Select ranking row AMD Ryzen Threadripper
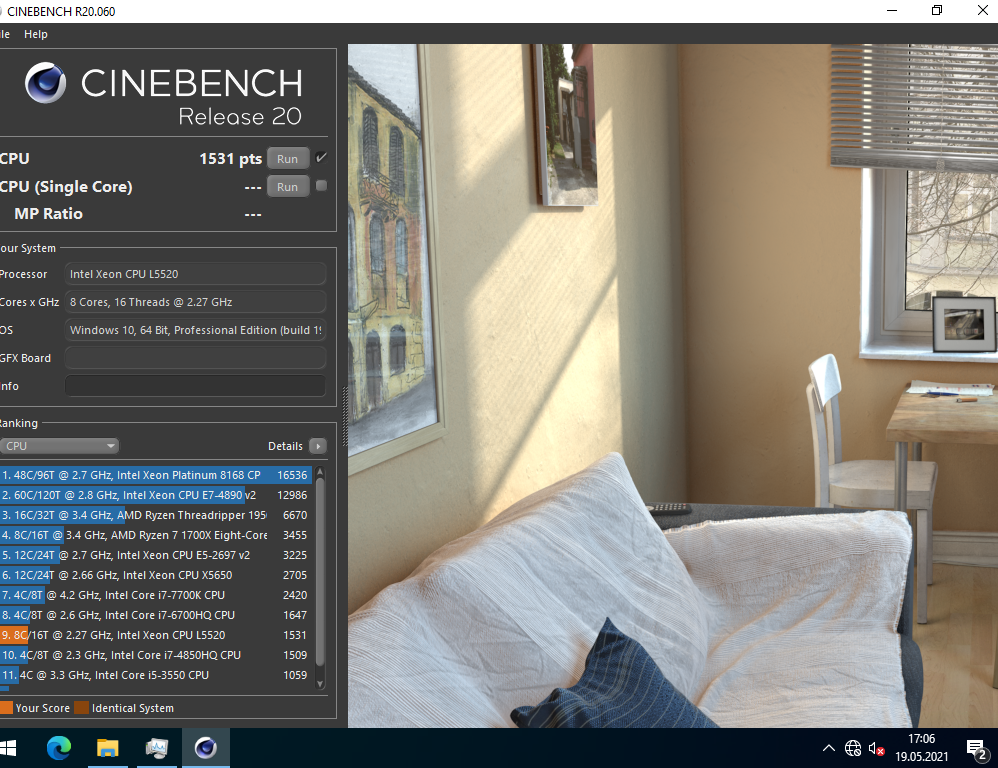Screen dimensions: 998x768 click(156, 515)
